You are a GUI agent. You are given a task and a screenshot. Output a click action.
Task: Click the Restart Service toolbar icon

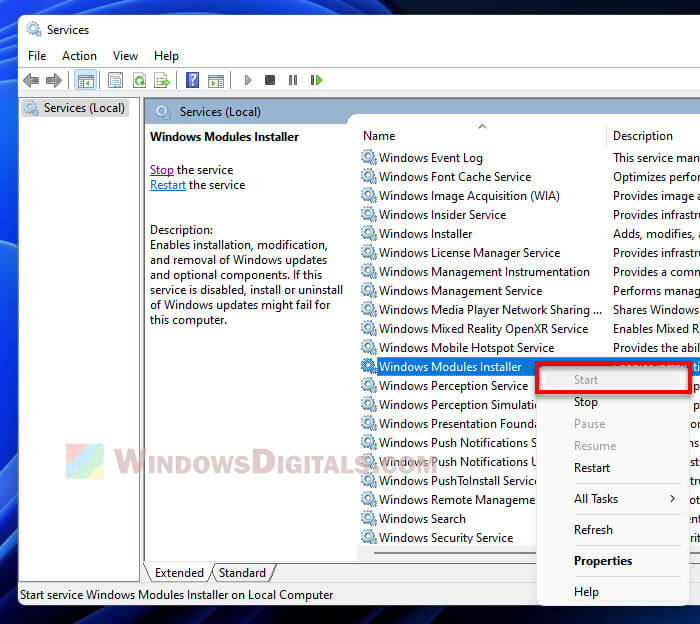[316, 80]
